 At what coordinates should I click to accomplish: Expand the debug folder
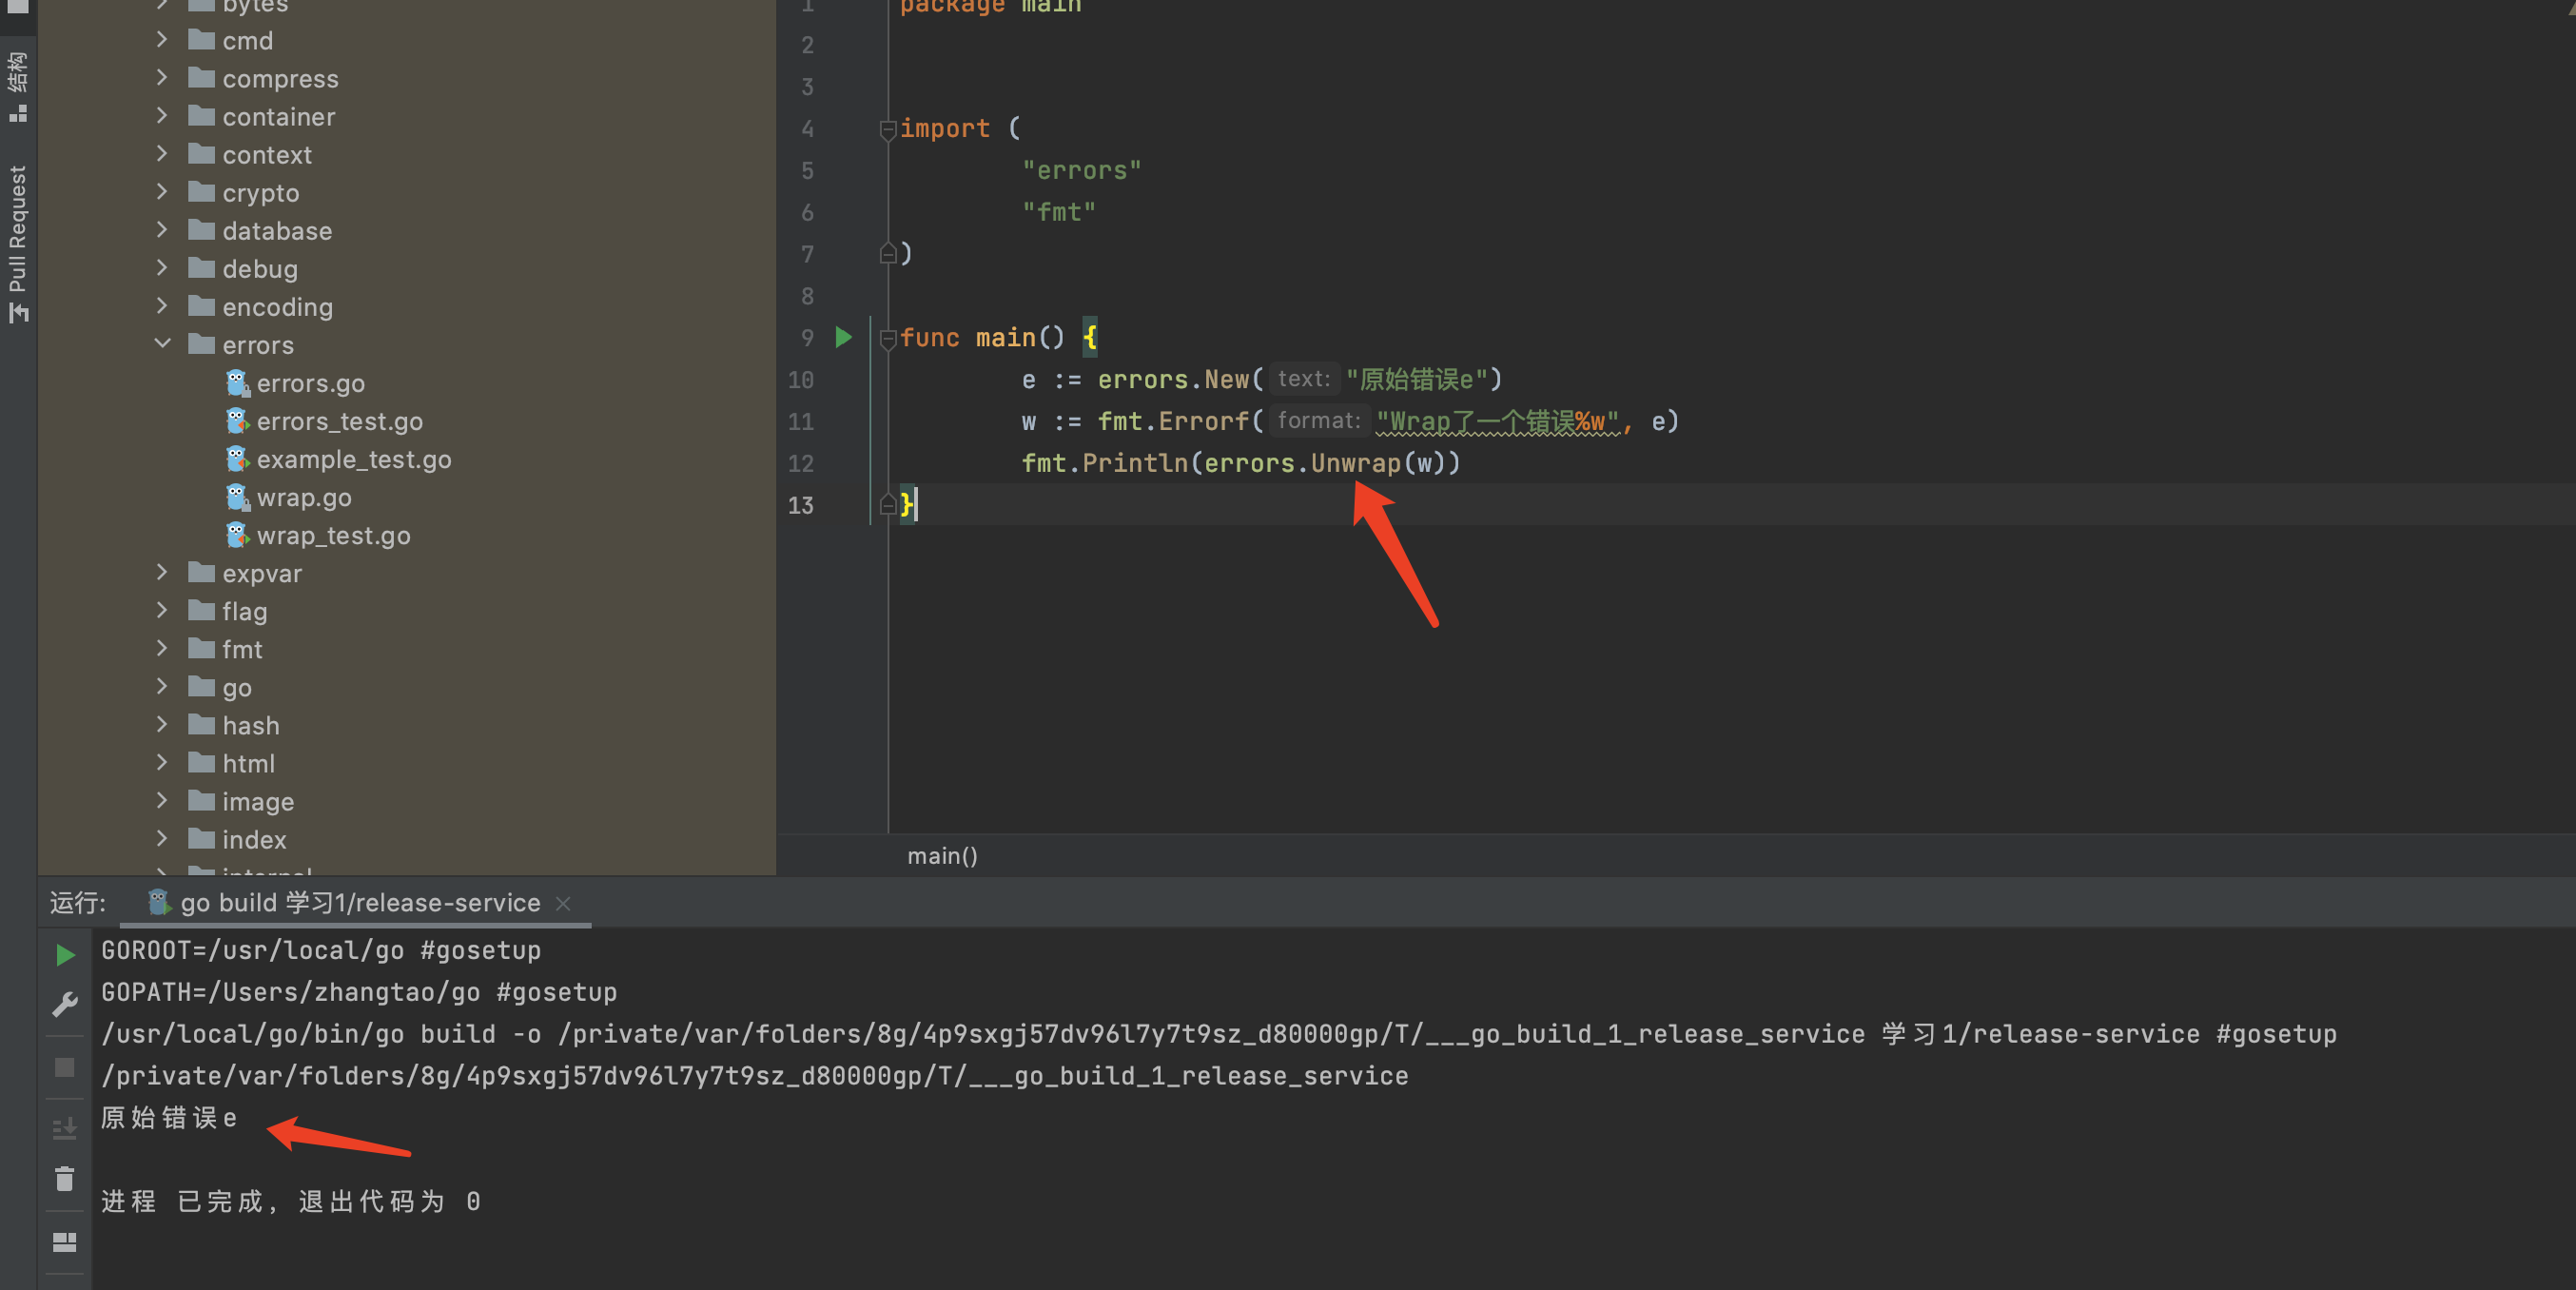click(x=162, y=268)
